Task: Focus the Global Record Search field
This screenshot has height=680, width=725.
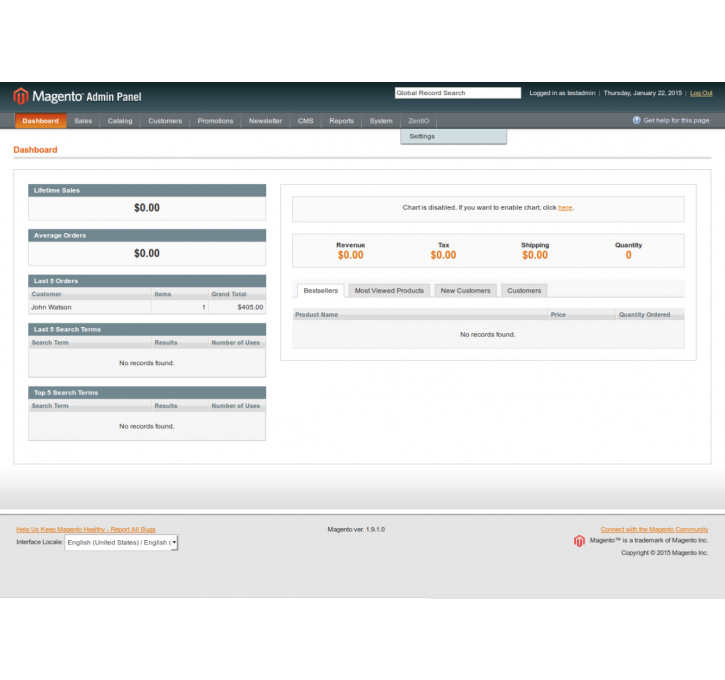Action: (x=458, y=93)
